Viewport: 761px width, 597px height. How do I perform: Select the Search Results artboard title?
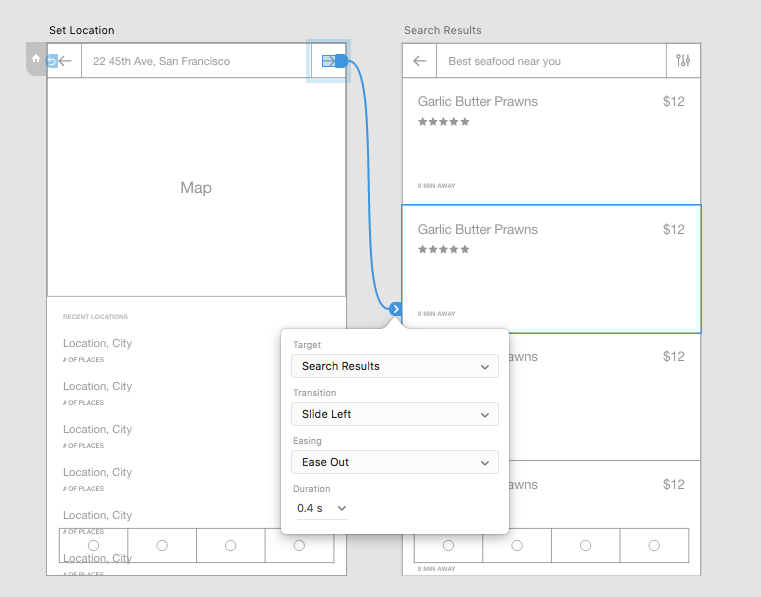click(443, 30)
